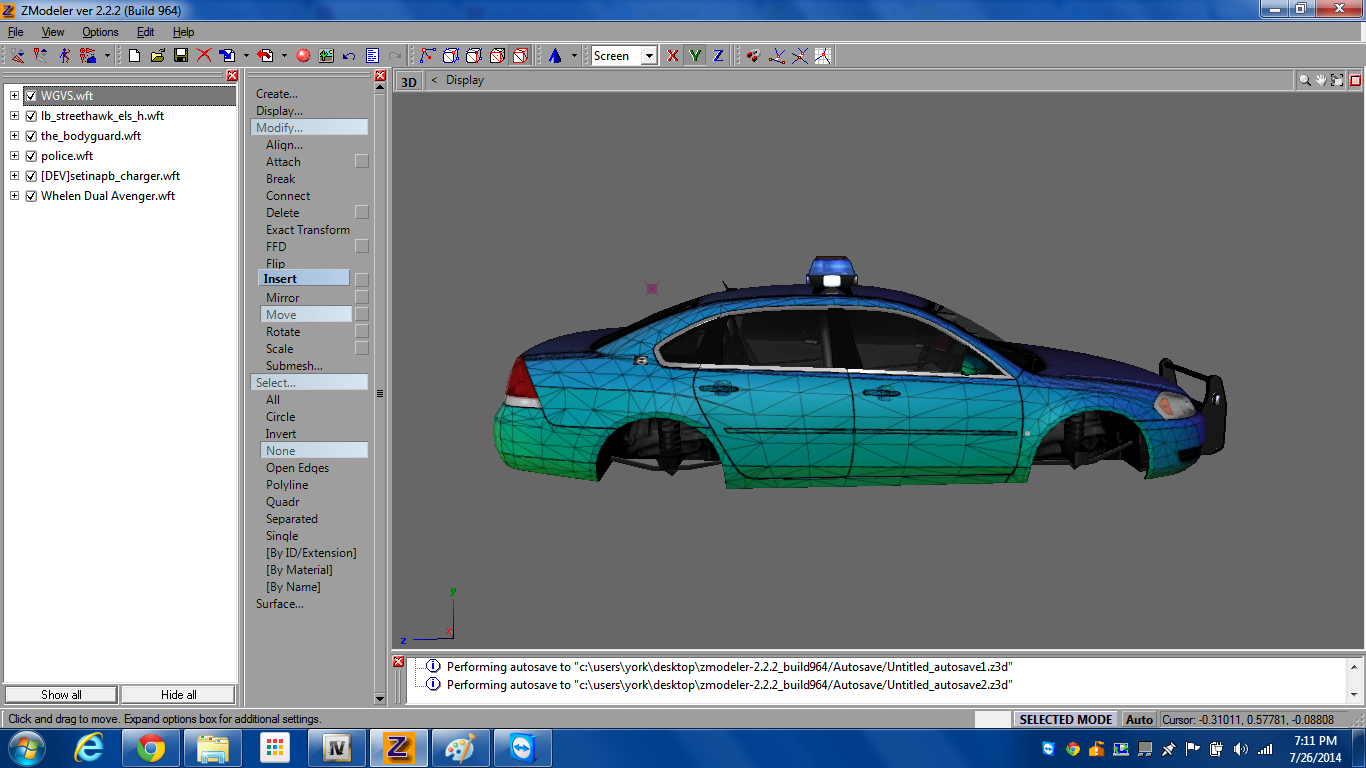Expand the lb_streethawk_els_h.wft tree node

pos(14,116)
